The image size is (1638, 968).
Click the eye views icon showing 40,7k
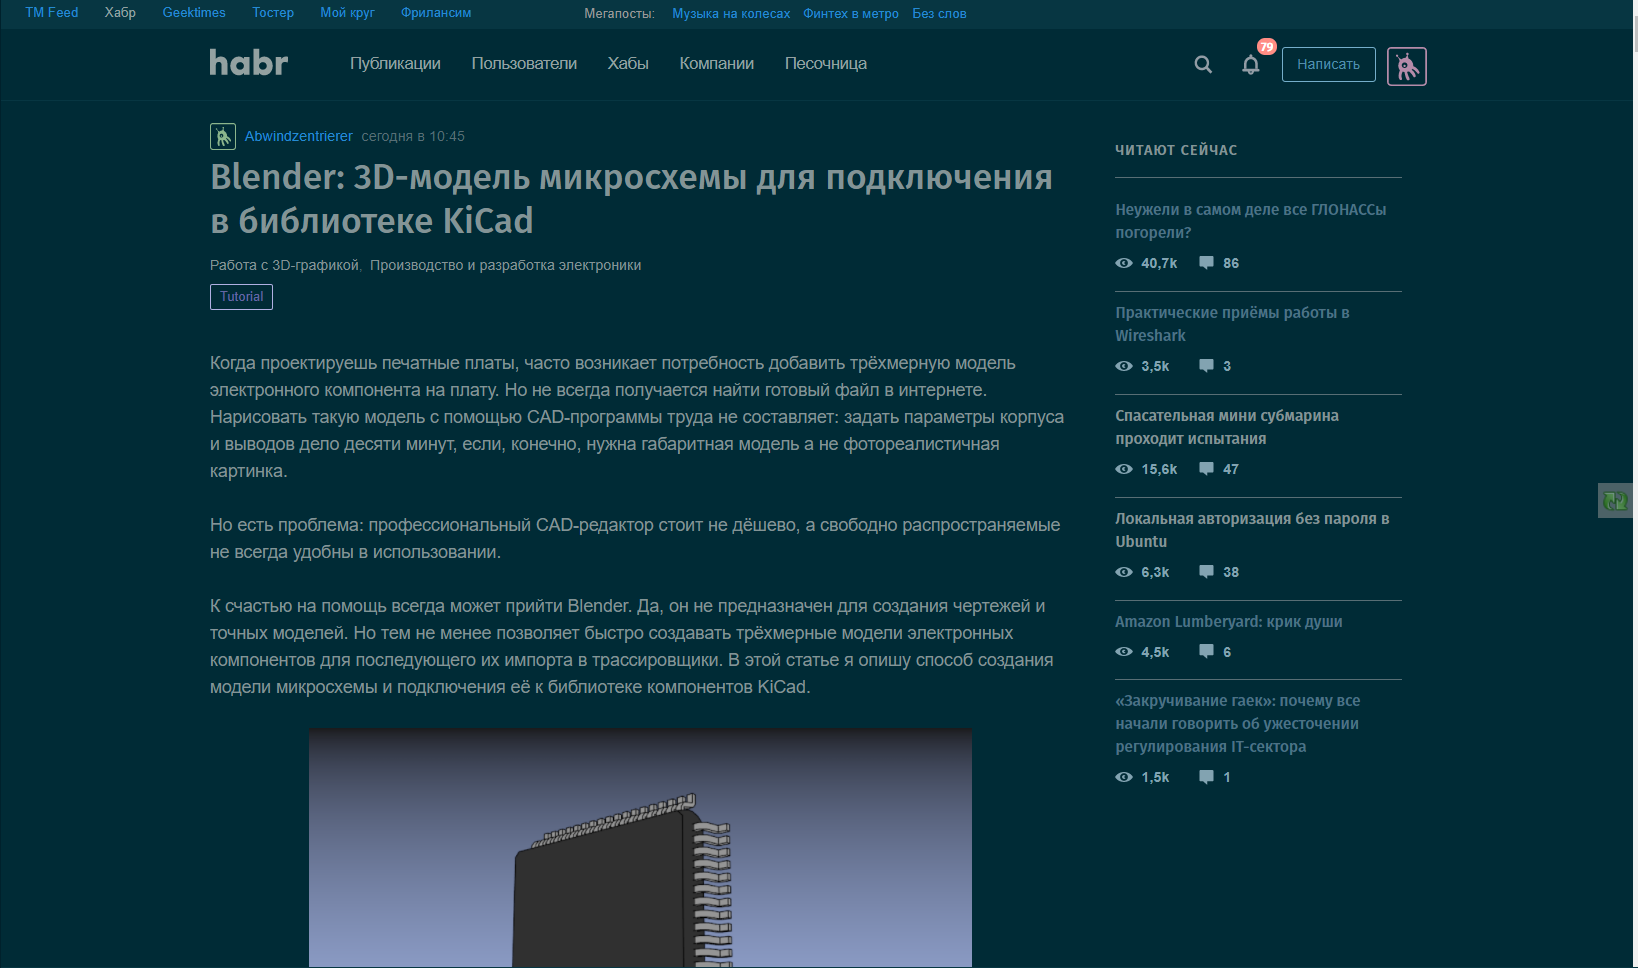pyautogui.click(x=1124, y=263)
